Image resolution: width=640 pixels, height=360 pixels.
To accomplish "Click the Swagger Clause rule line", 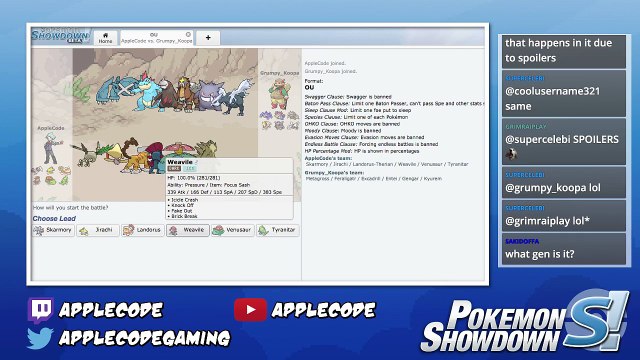I will pyautogui.click(x=348, y=97).
